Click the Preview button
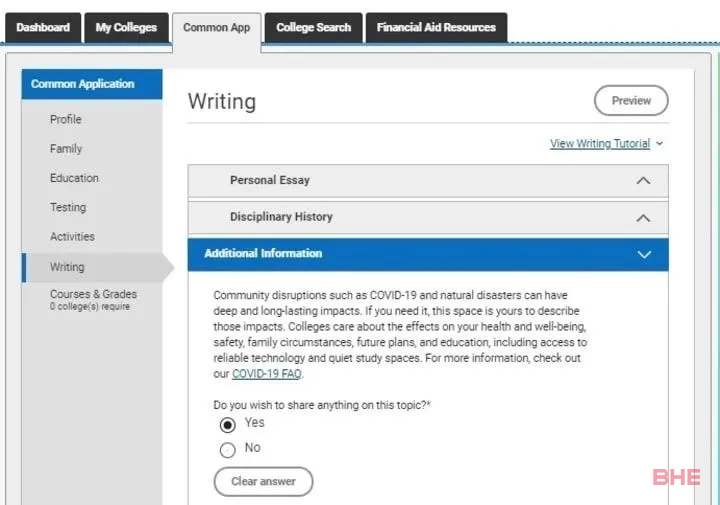Screen dimensions: 720x505 tap(631, 101)
